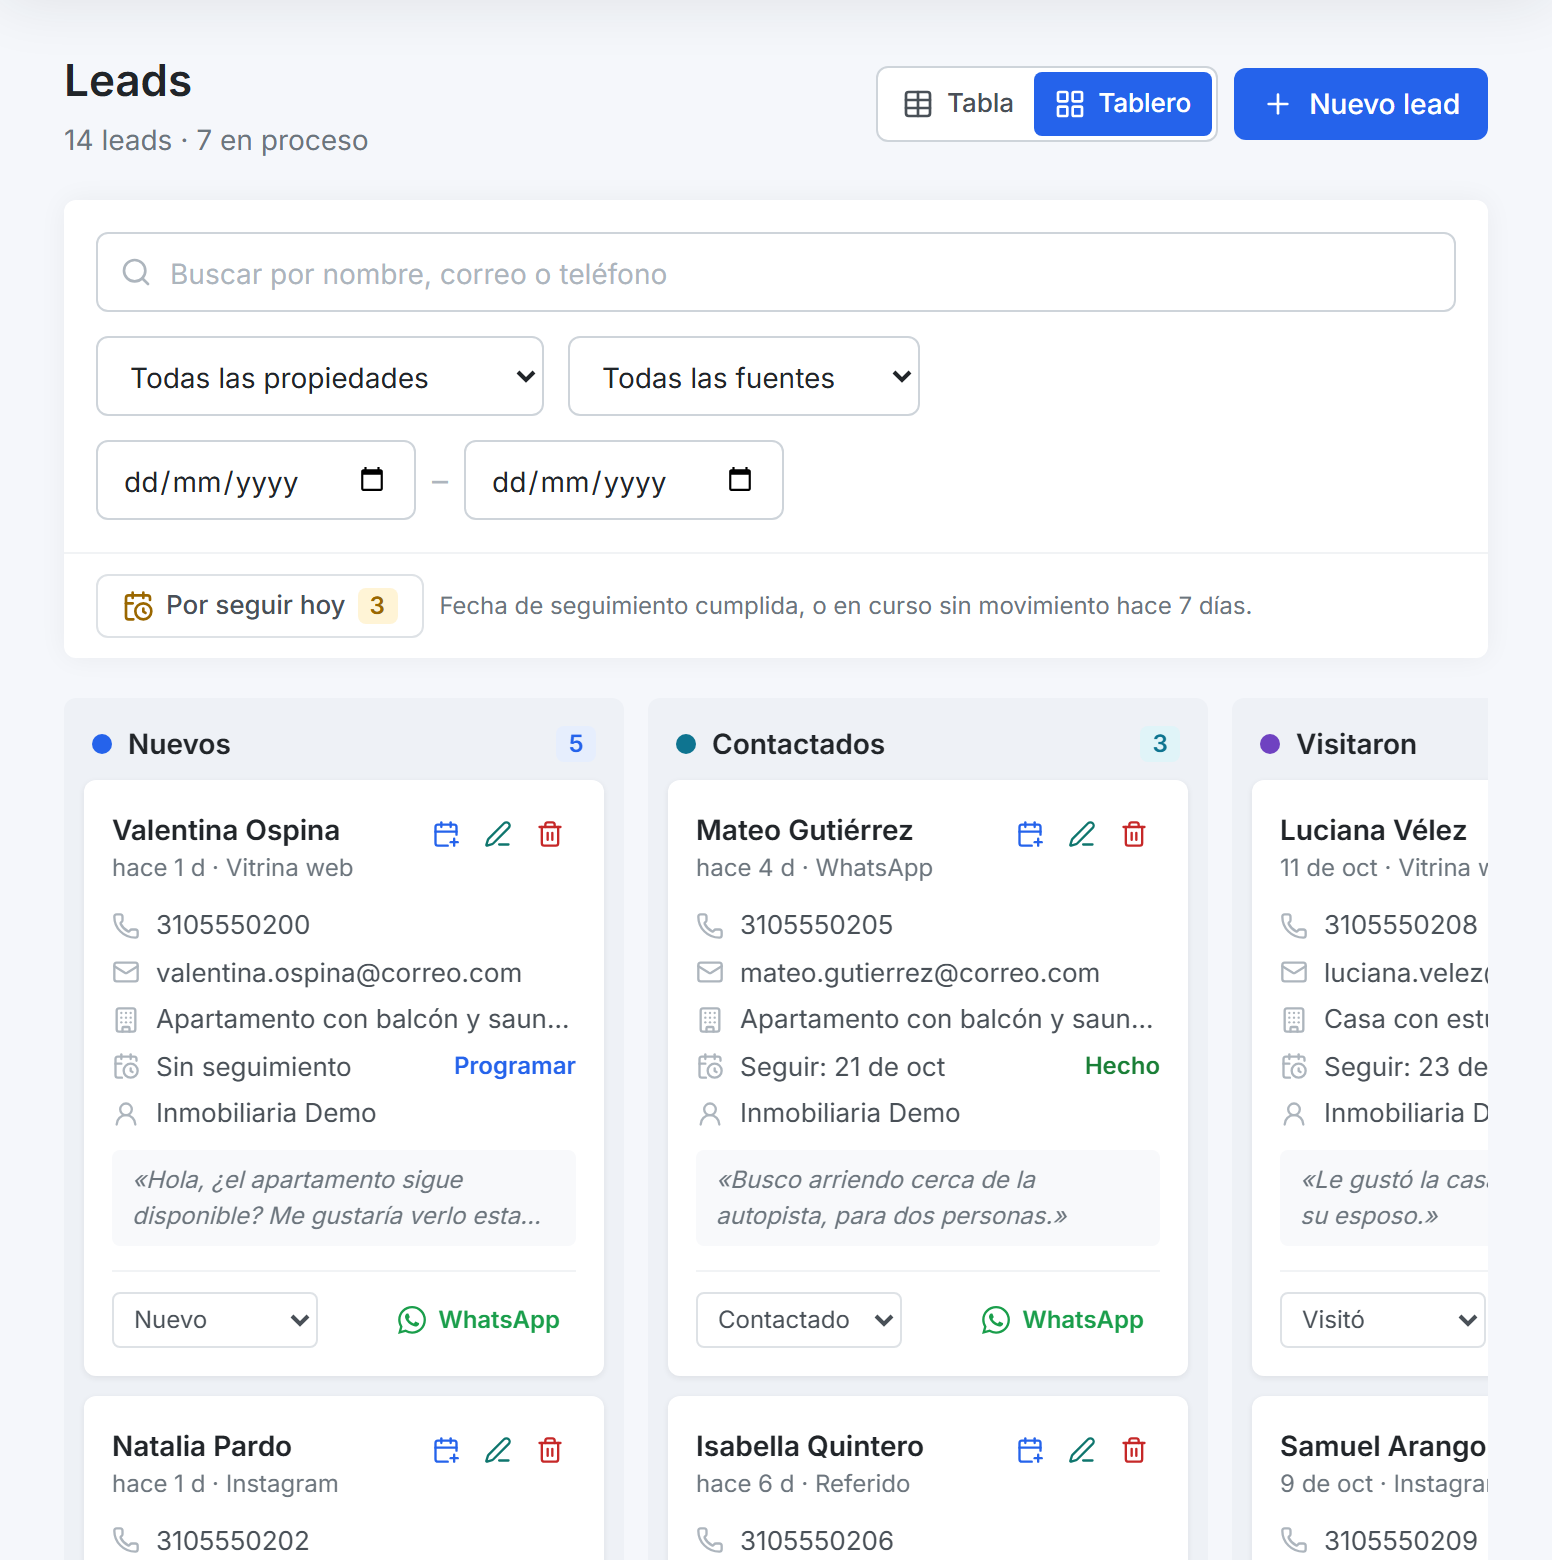Click the search magnifier icon
The image size is (1552, 1560).
coord(136,272)
